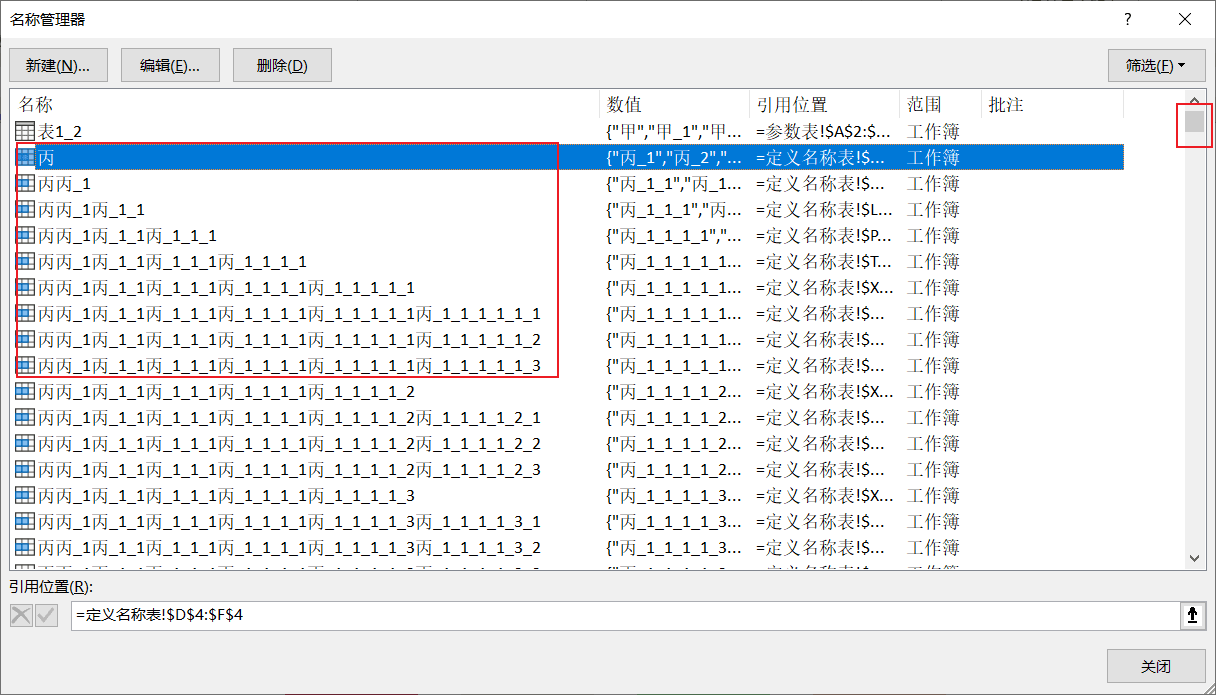Click the reference =定义名称表!$T...

[824, 261]
